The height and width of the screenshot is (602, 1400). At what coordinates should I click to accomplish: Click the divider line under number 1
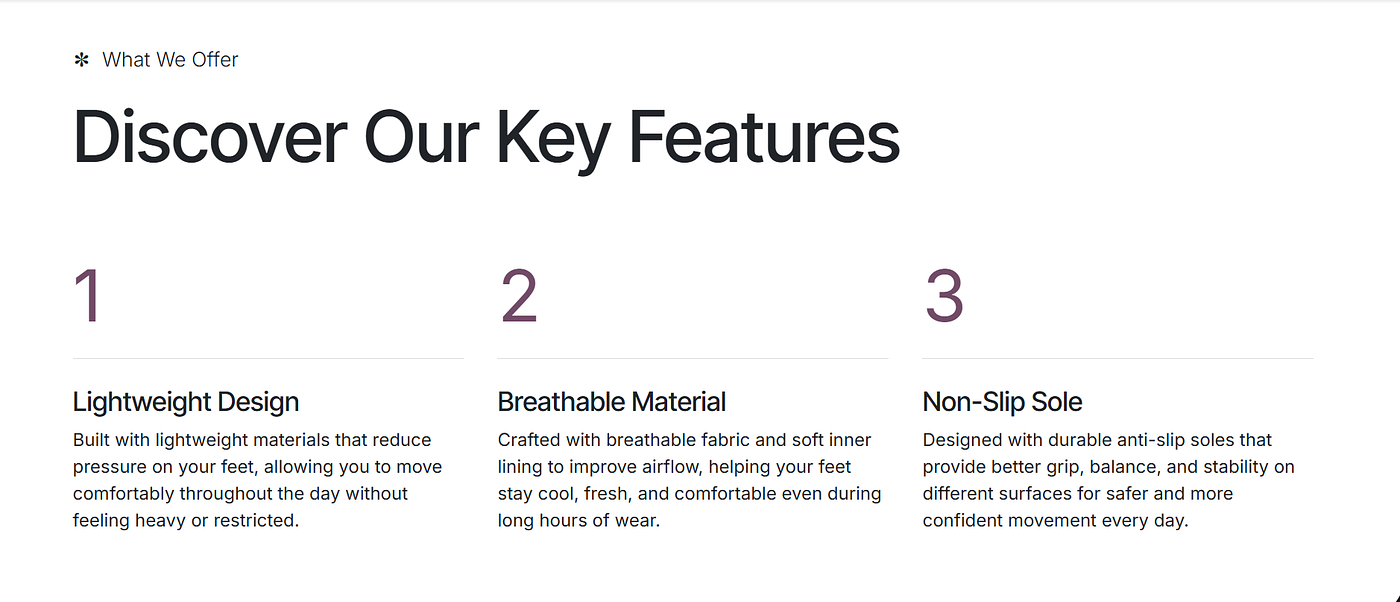[x=268, y=358]
